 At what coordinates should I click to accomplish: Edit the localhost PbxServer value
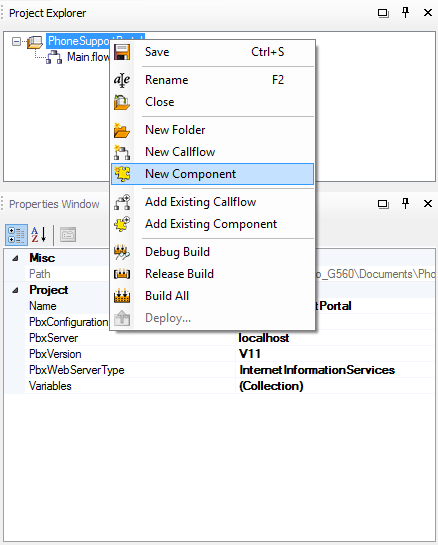point(263,338)
